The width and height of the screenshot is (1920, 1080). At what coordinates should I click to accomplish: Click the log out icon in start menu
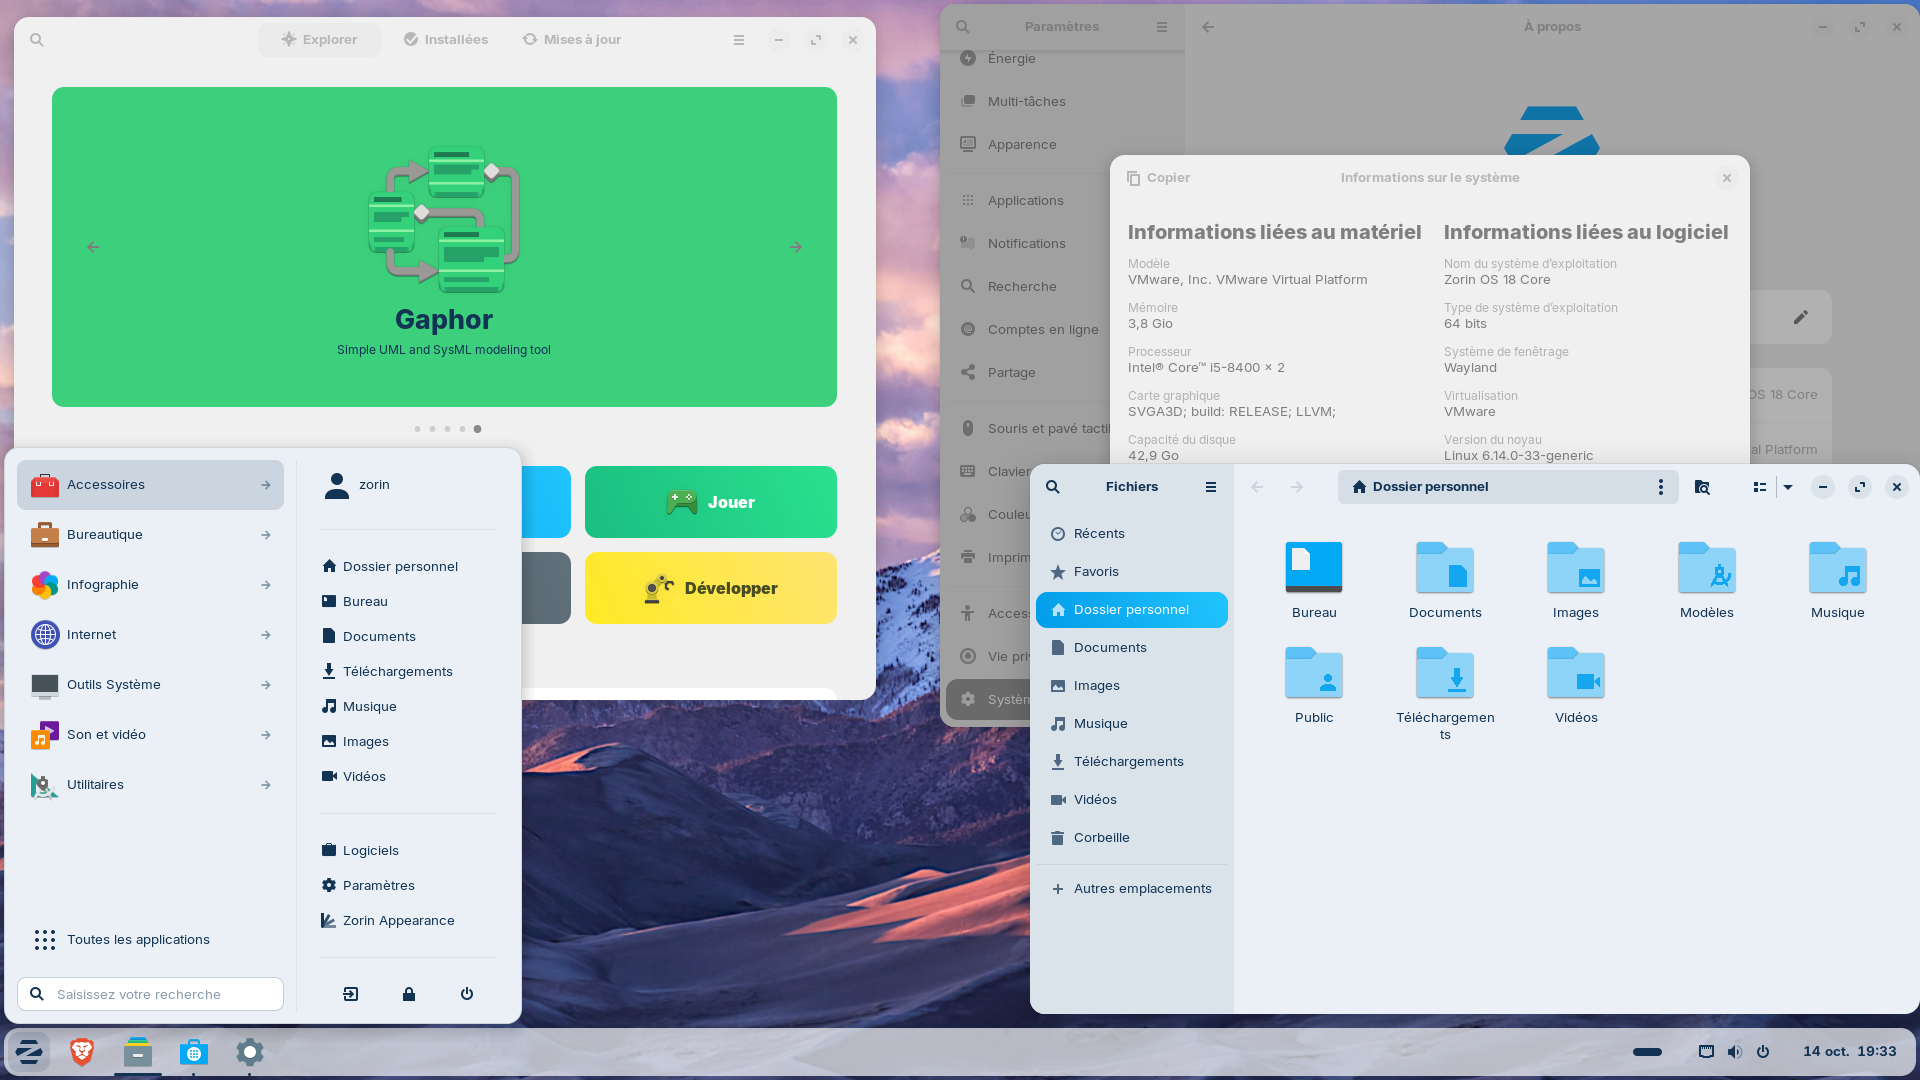click(x=351, y=994)
